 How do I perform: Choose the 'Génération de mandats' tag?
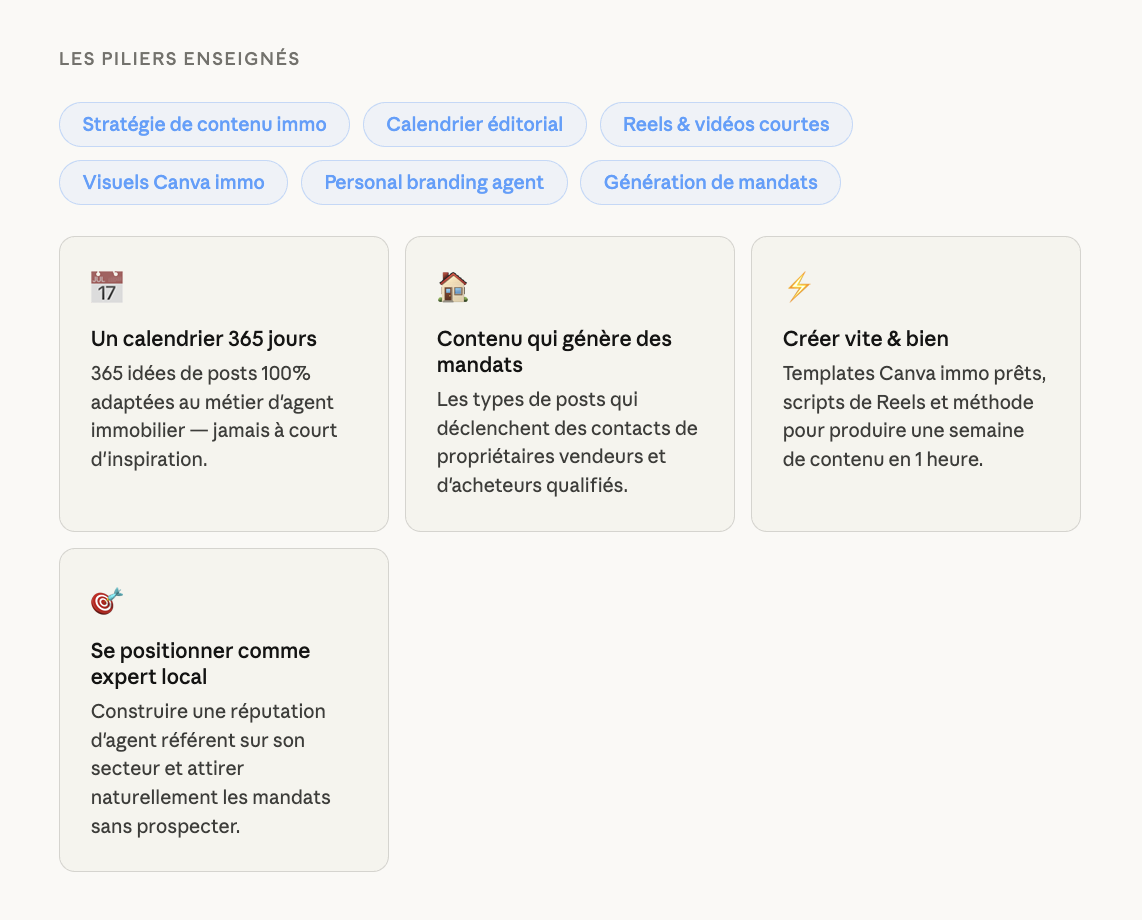click(x=710, y=183)
